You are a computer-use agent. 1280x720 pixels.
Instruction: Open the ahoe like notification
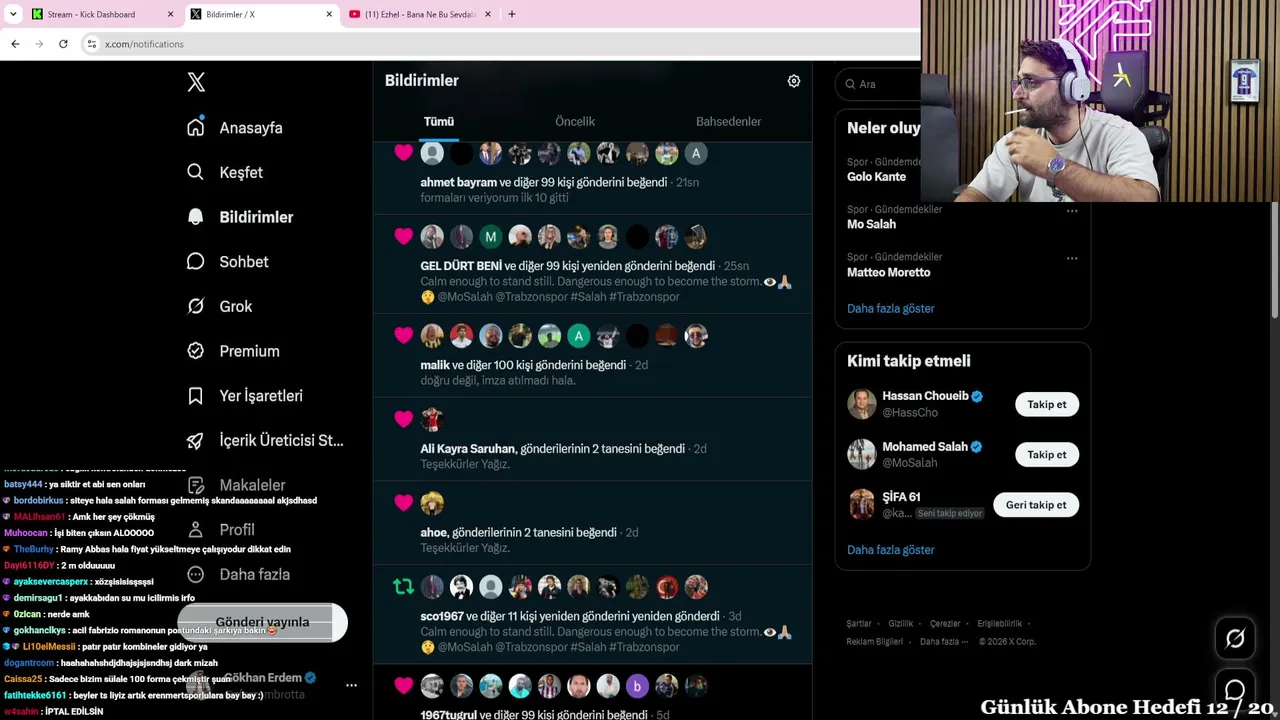tap(593, 523)
